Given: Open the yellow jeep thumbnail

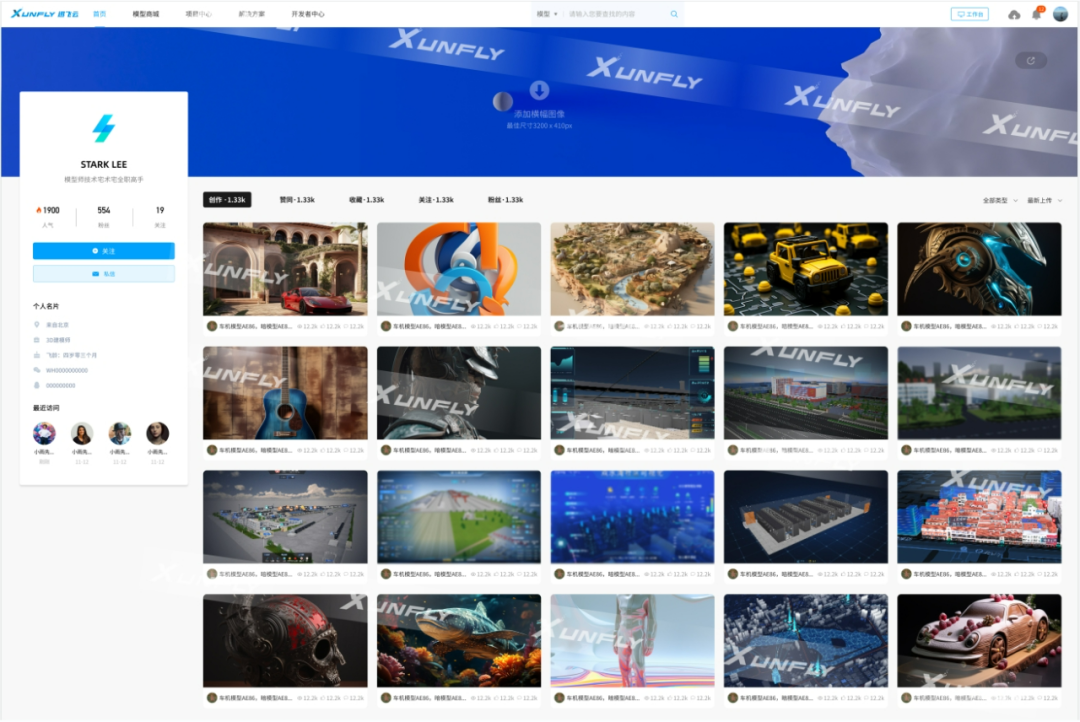Looking at the screenshot, I should click(806, 269).
